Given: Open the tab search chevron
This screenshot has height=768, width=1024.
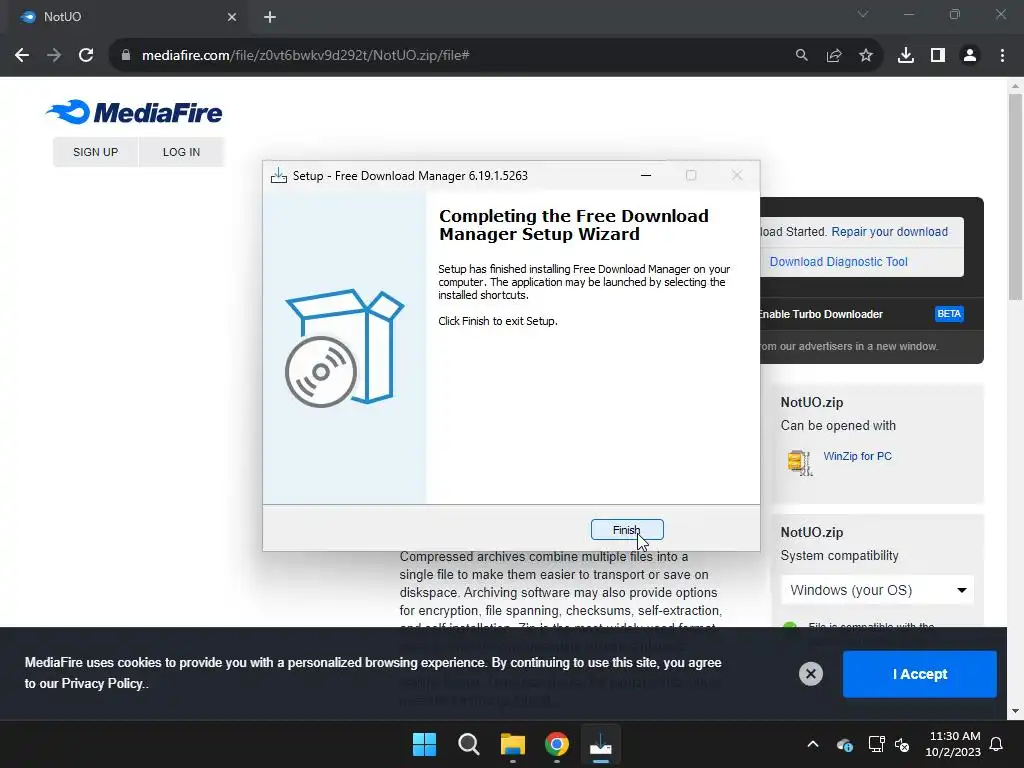Looking at the screenshot, I should coord(863,14).
